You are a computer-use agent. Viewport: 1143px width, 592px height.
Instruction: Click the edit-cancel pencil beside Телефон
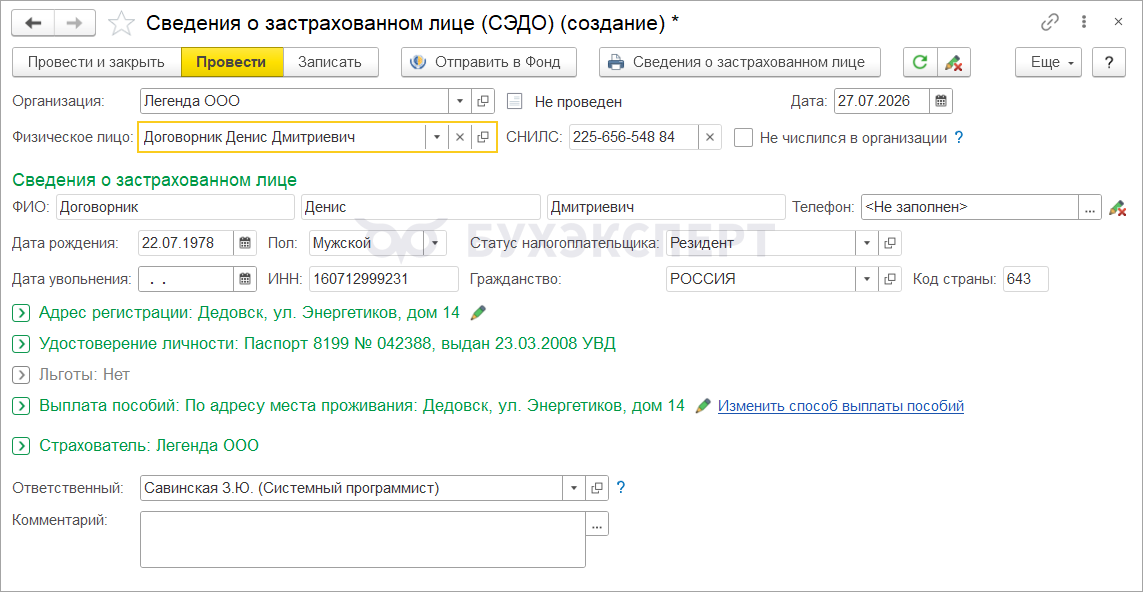pyautogui.click(x=1116, y=208)
